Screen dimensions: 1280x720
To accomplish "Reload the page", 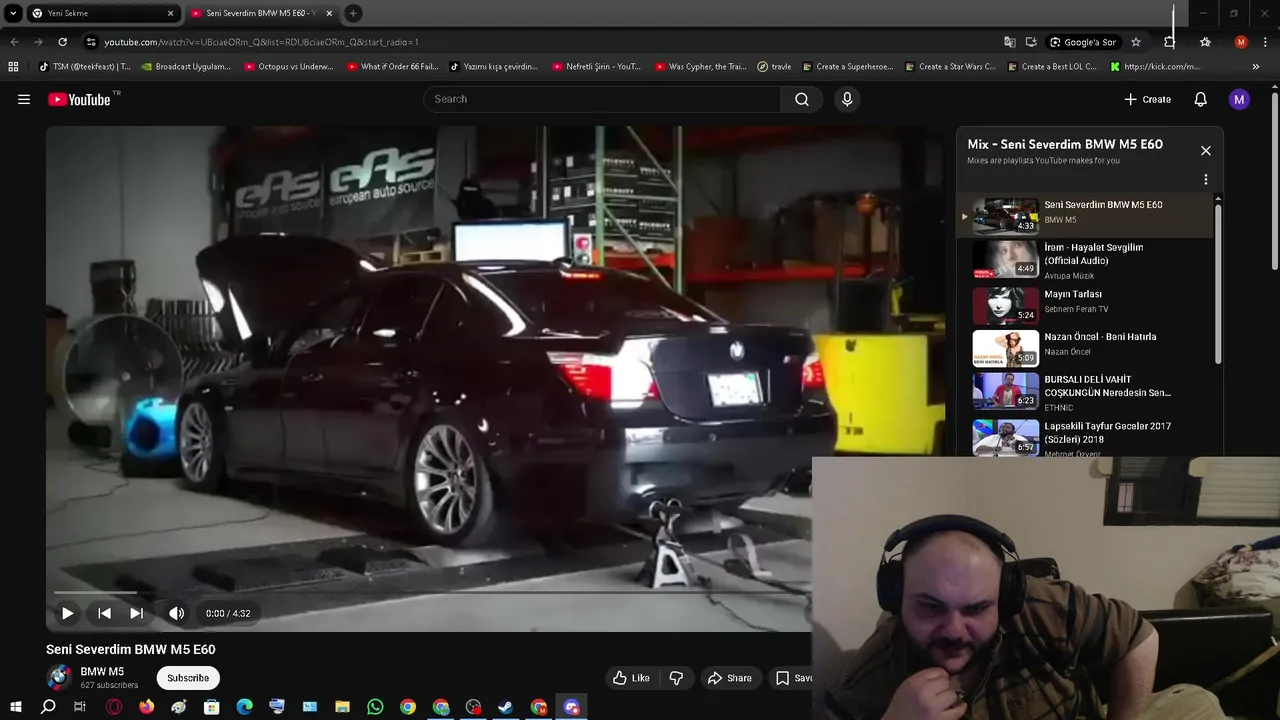I will pos(62,42).
